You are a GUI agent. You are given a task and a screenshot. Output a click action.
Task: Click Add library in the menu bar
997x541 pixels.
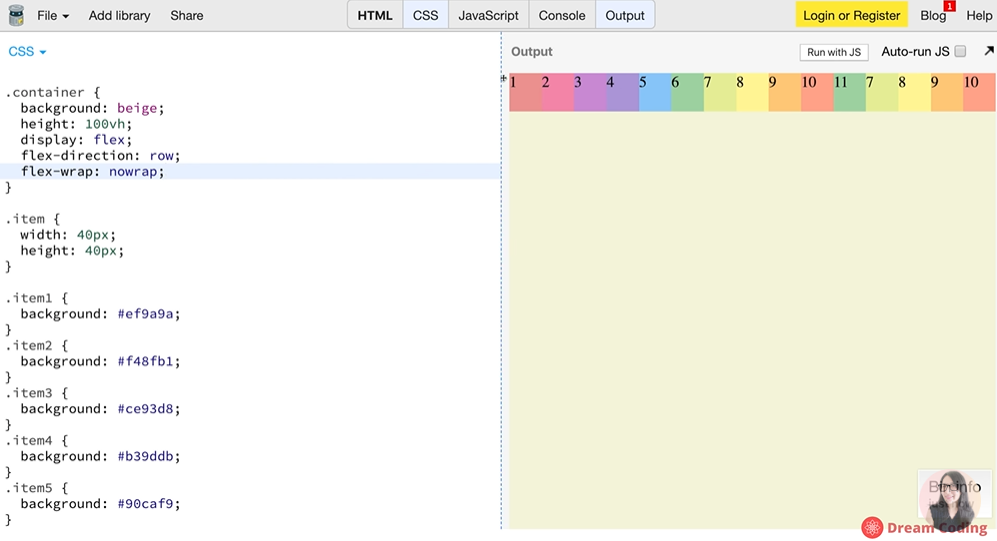pos(120,15)
